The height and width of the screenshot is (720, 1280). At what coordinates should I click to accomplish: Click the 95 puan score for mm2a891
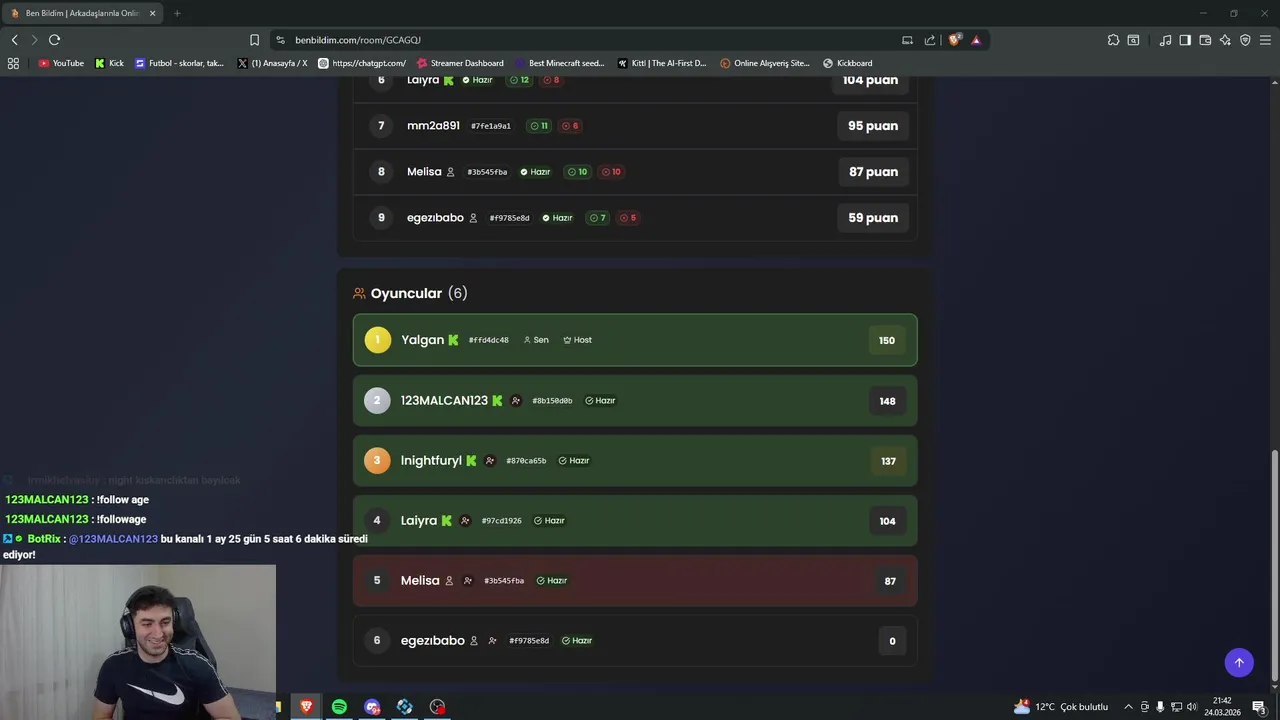pos(873,126)
